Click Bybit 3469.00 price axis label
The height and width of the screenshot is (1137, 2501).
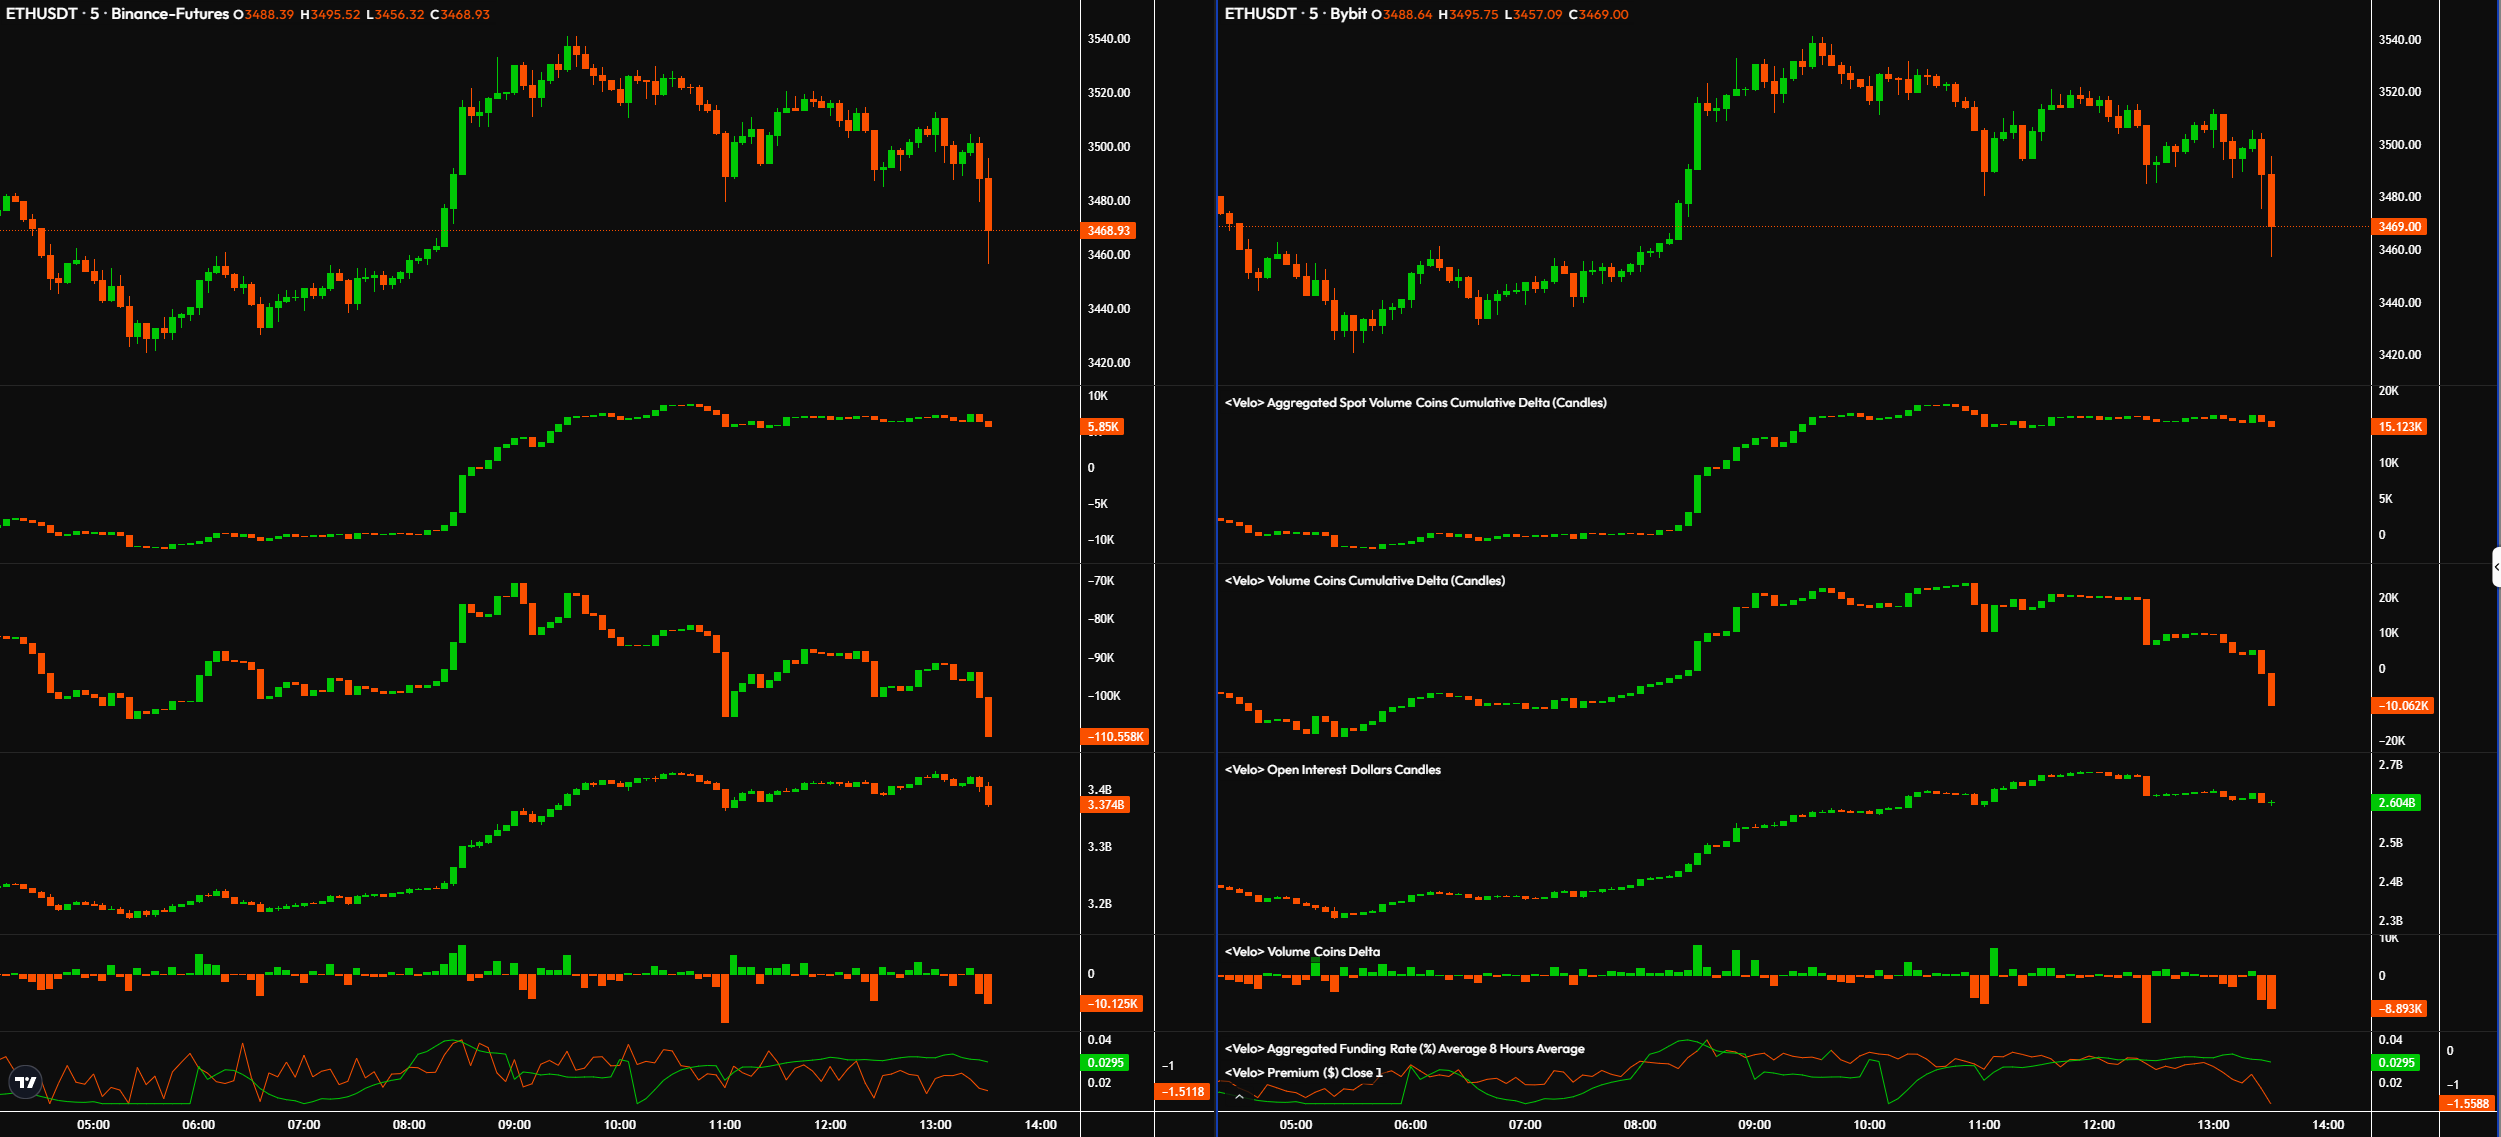tap(2399, 227)
